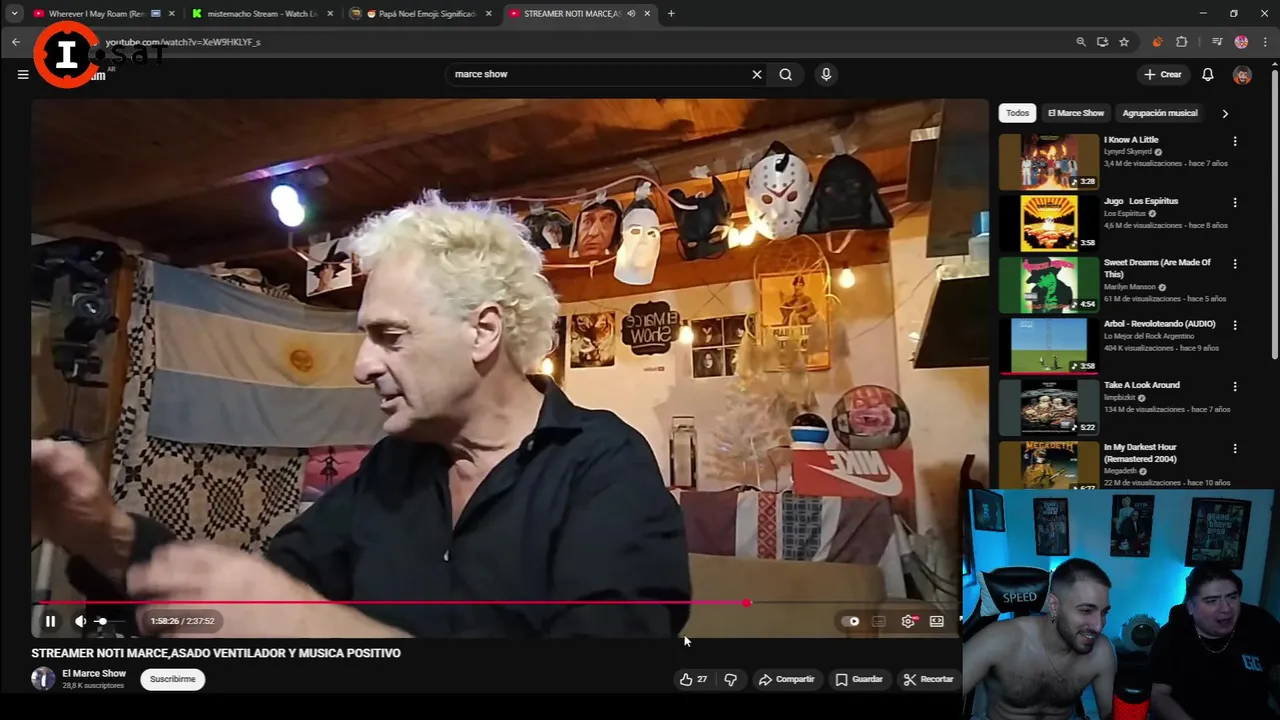Focus the search field containing marce show

coord(596,74)
